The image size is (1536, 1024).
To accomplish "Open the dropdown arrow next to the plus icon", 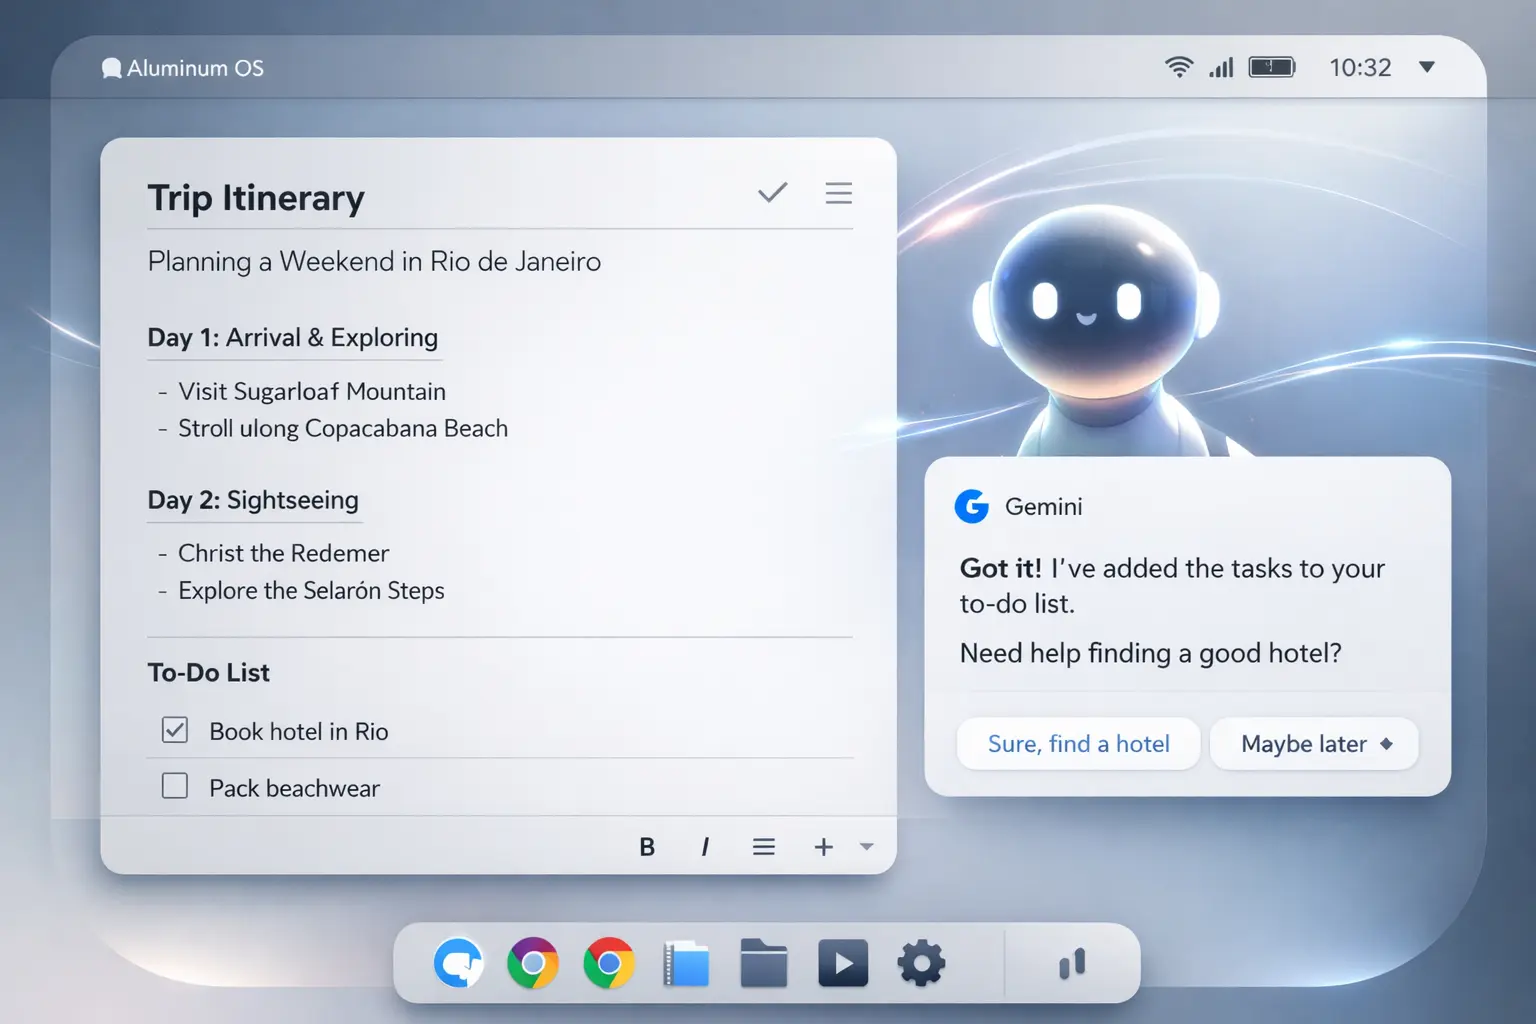I will coord(866,846).
